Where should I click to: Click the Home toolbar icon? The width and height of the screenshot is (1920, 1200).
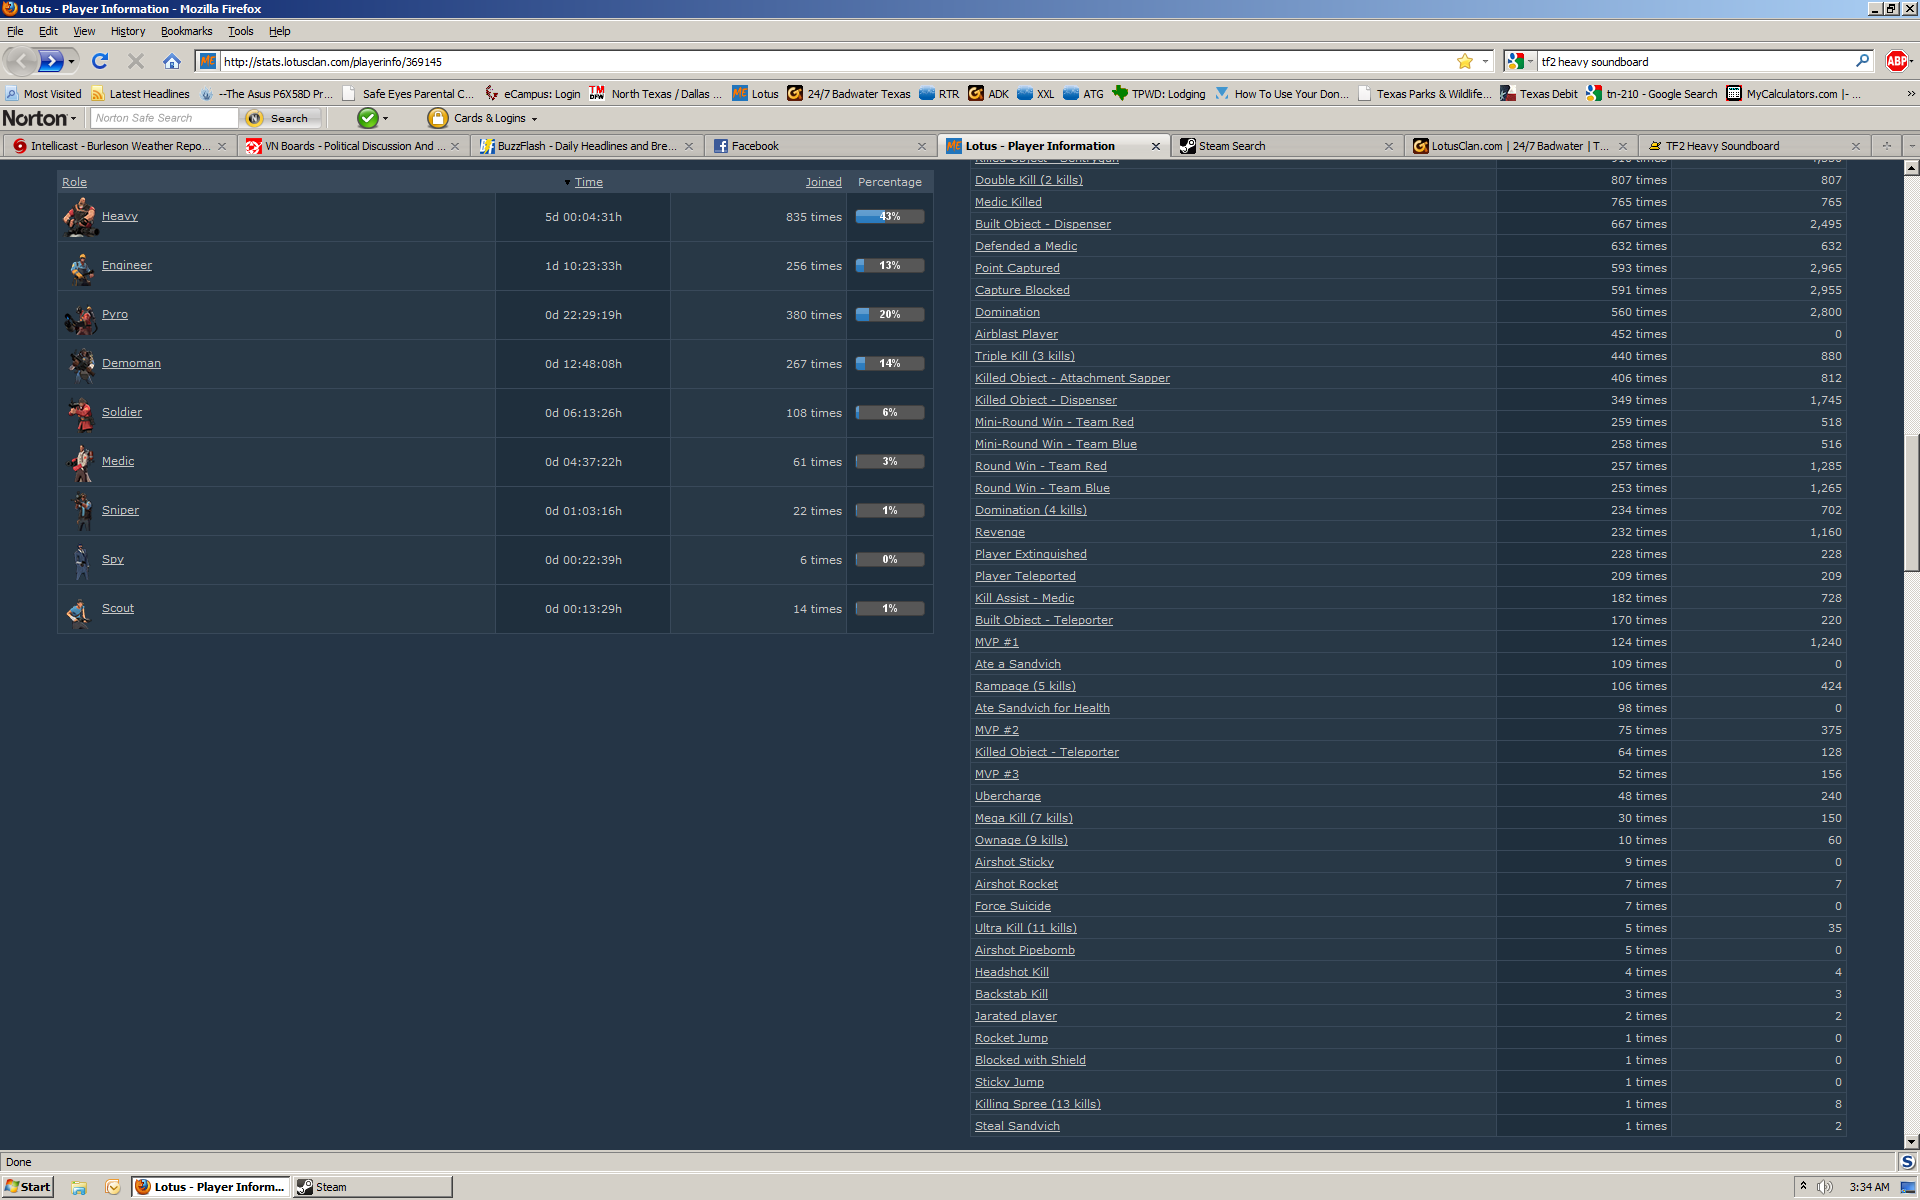[172, 61]
